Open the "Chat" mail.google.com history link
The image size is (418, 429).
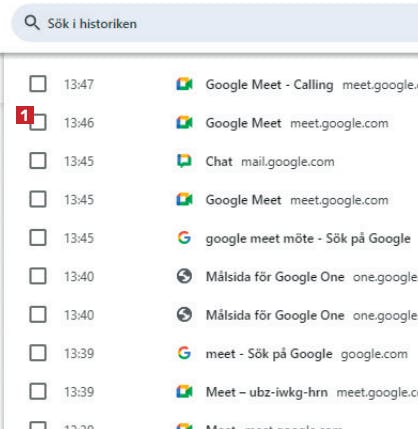point(219,161)
